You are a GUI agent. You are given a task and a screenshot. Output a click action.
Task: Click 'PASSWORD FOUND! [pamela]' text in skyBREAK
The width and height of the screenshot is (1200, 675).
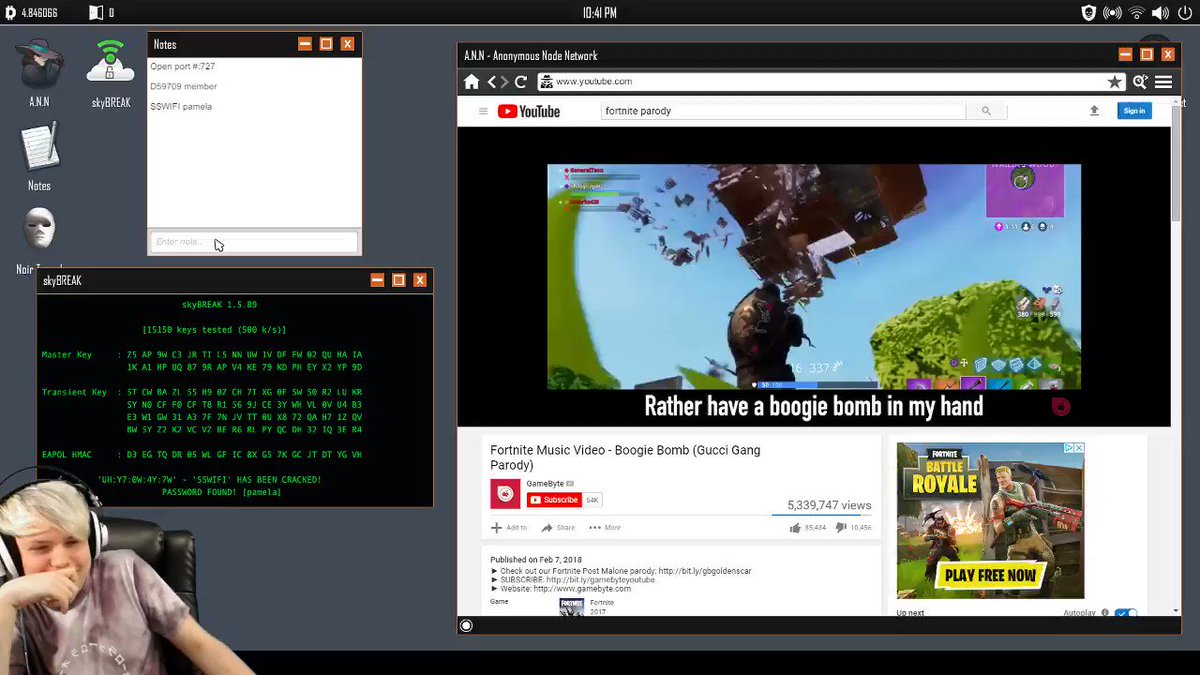[x=222, y=492]
